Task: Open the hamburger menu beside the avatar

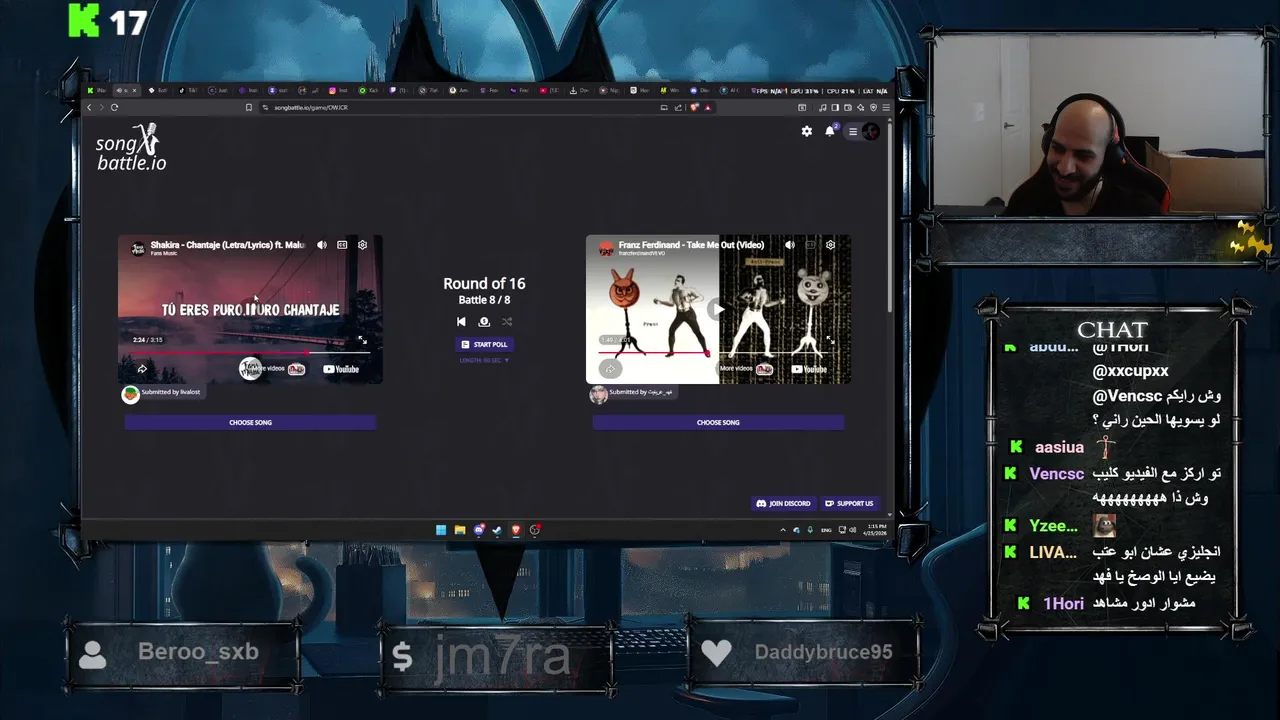Action: pos(852,131)
